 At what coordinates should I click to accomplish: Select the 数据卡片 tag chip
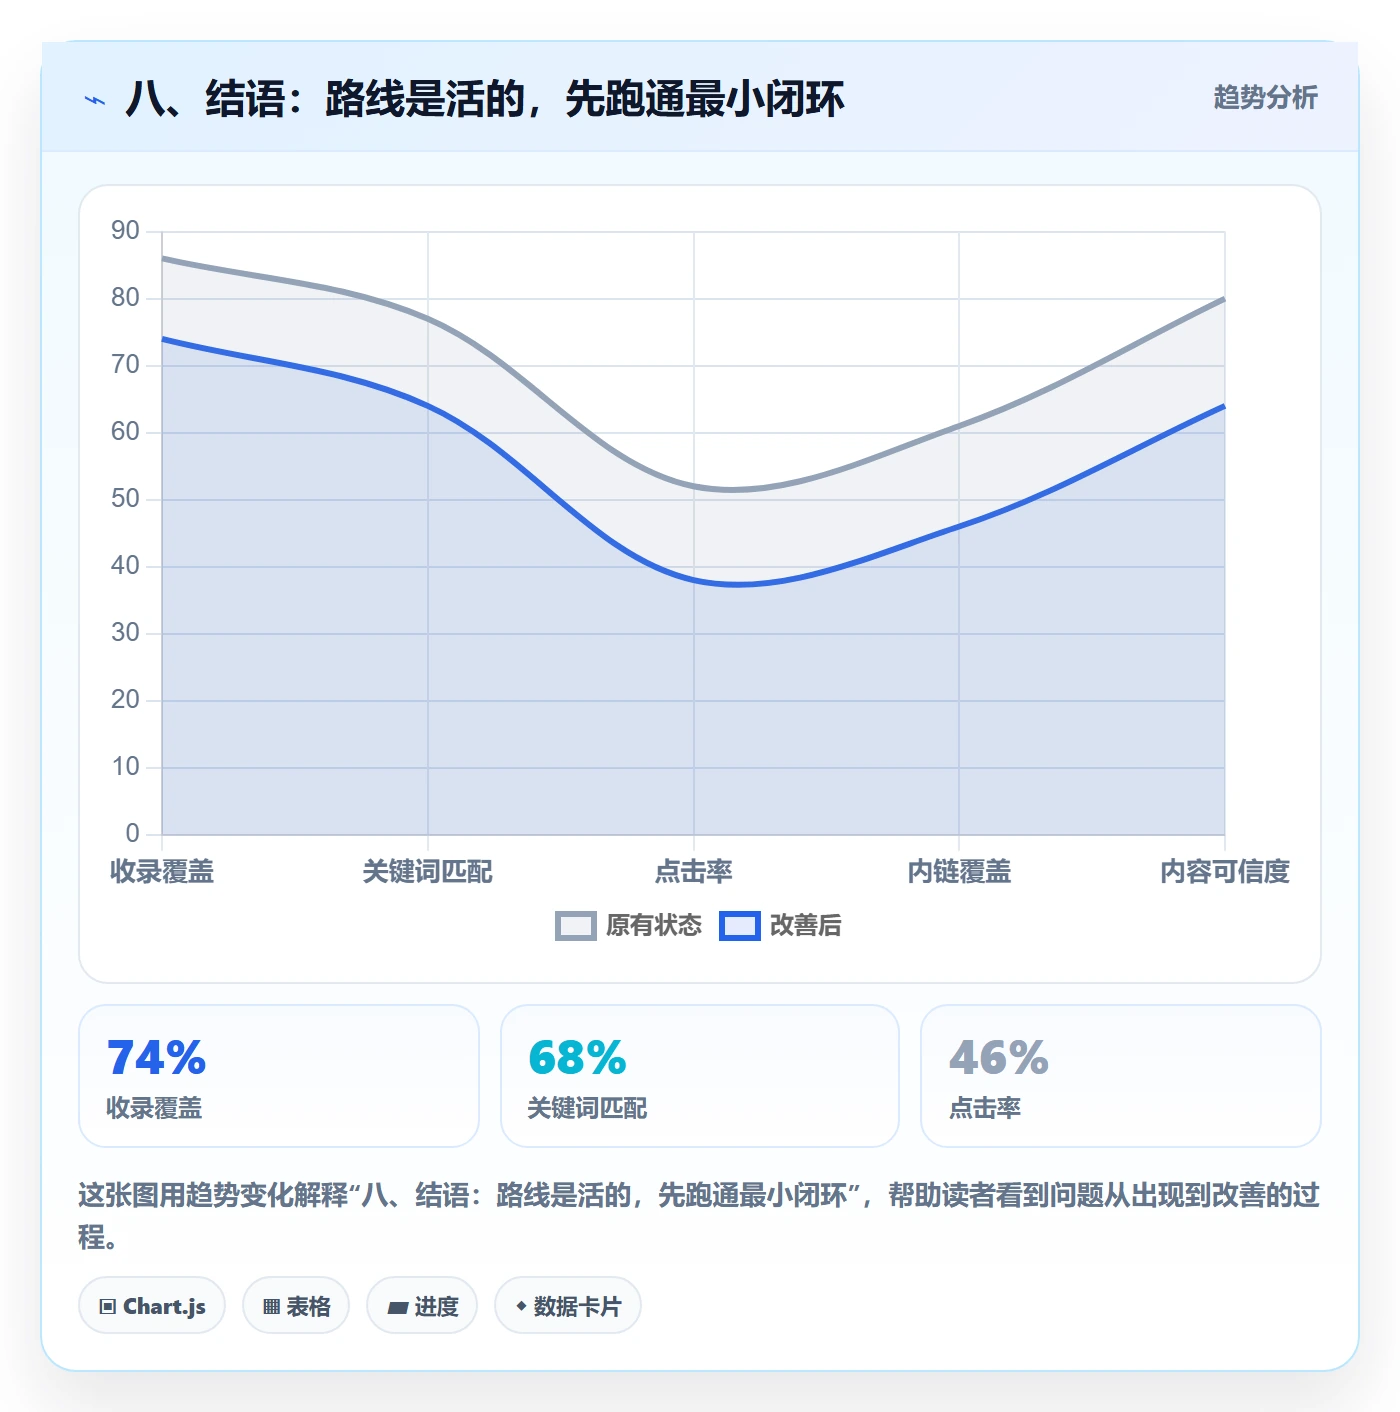coord(568,1306)
